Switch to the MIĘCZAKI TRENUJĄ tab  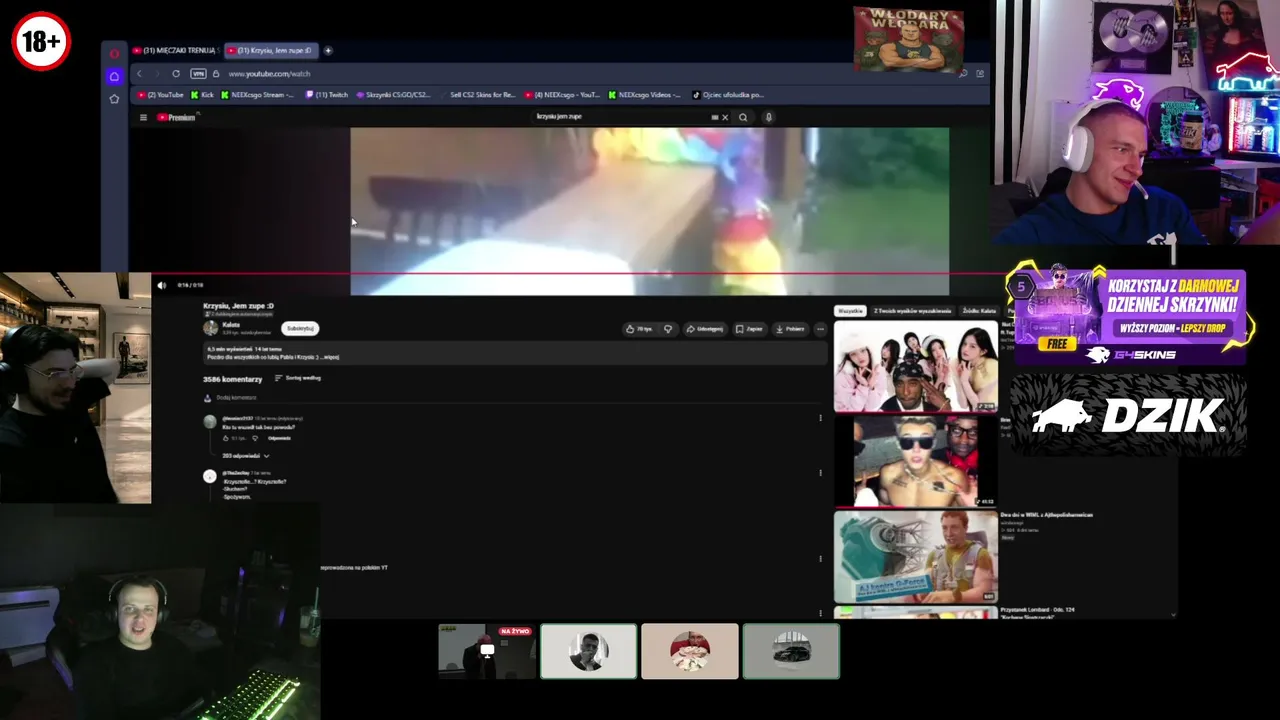[176, 50]
